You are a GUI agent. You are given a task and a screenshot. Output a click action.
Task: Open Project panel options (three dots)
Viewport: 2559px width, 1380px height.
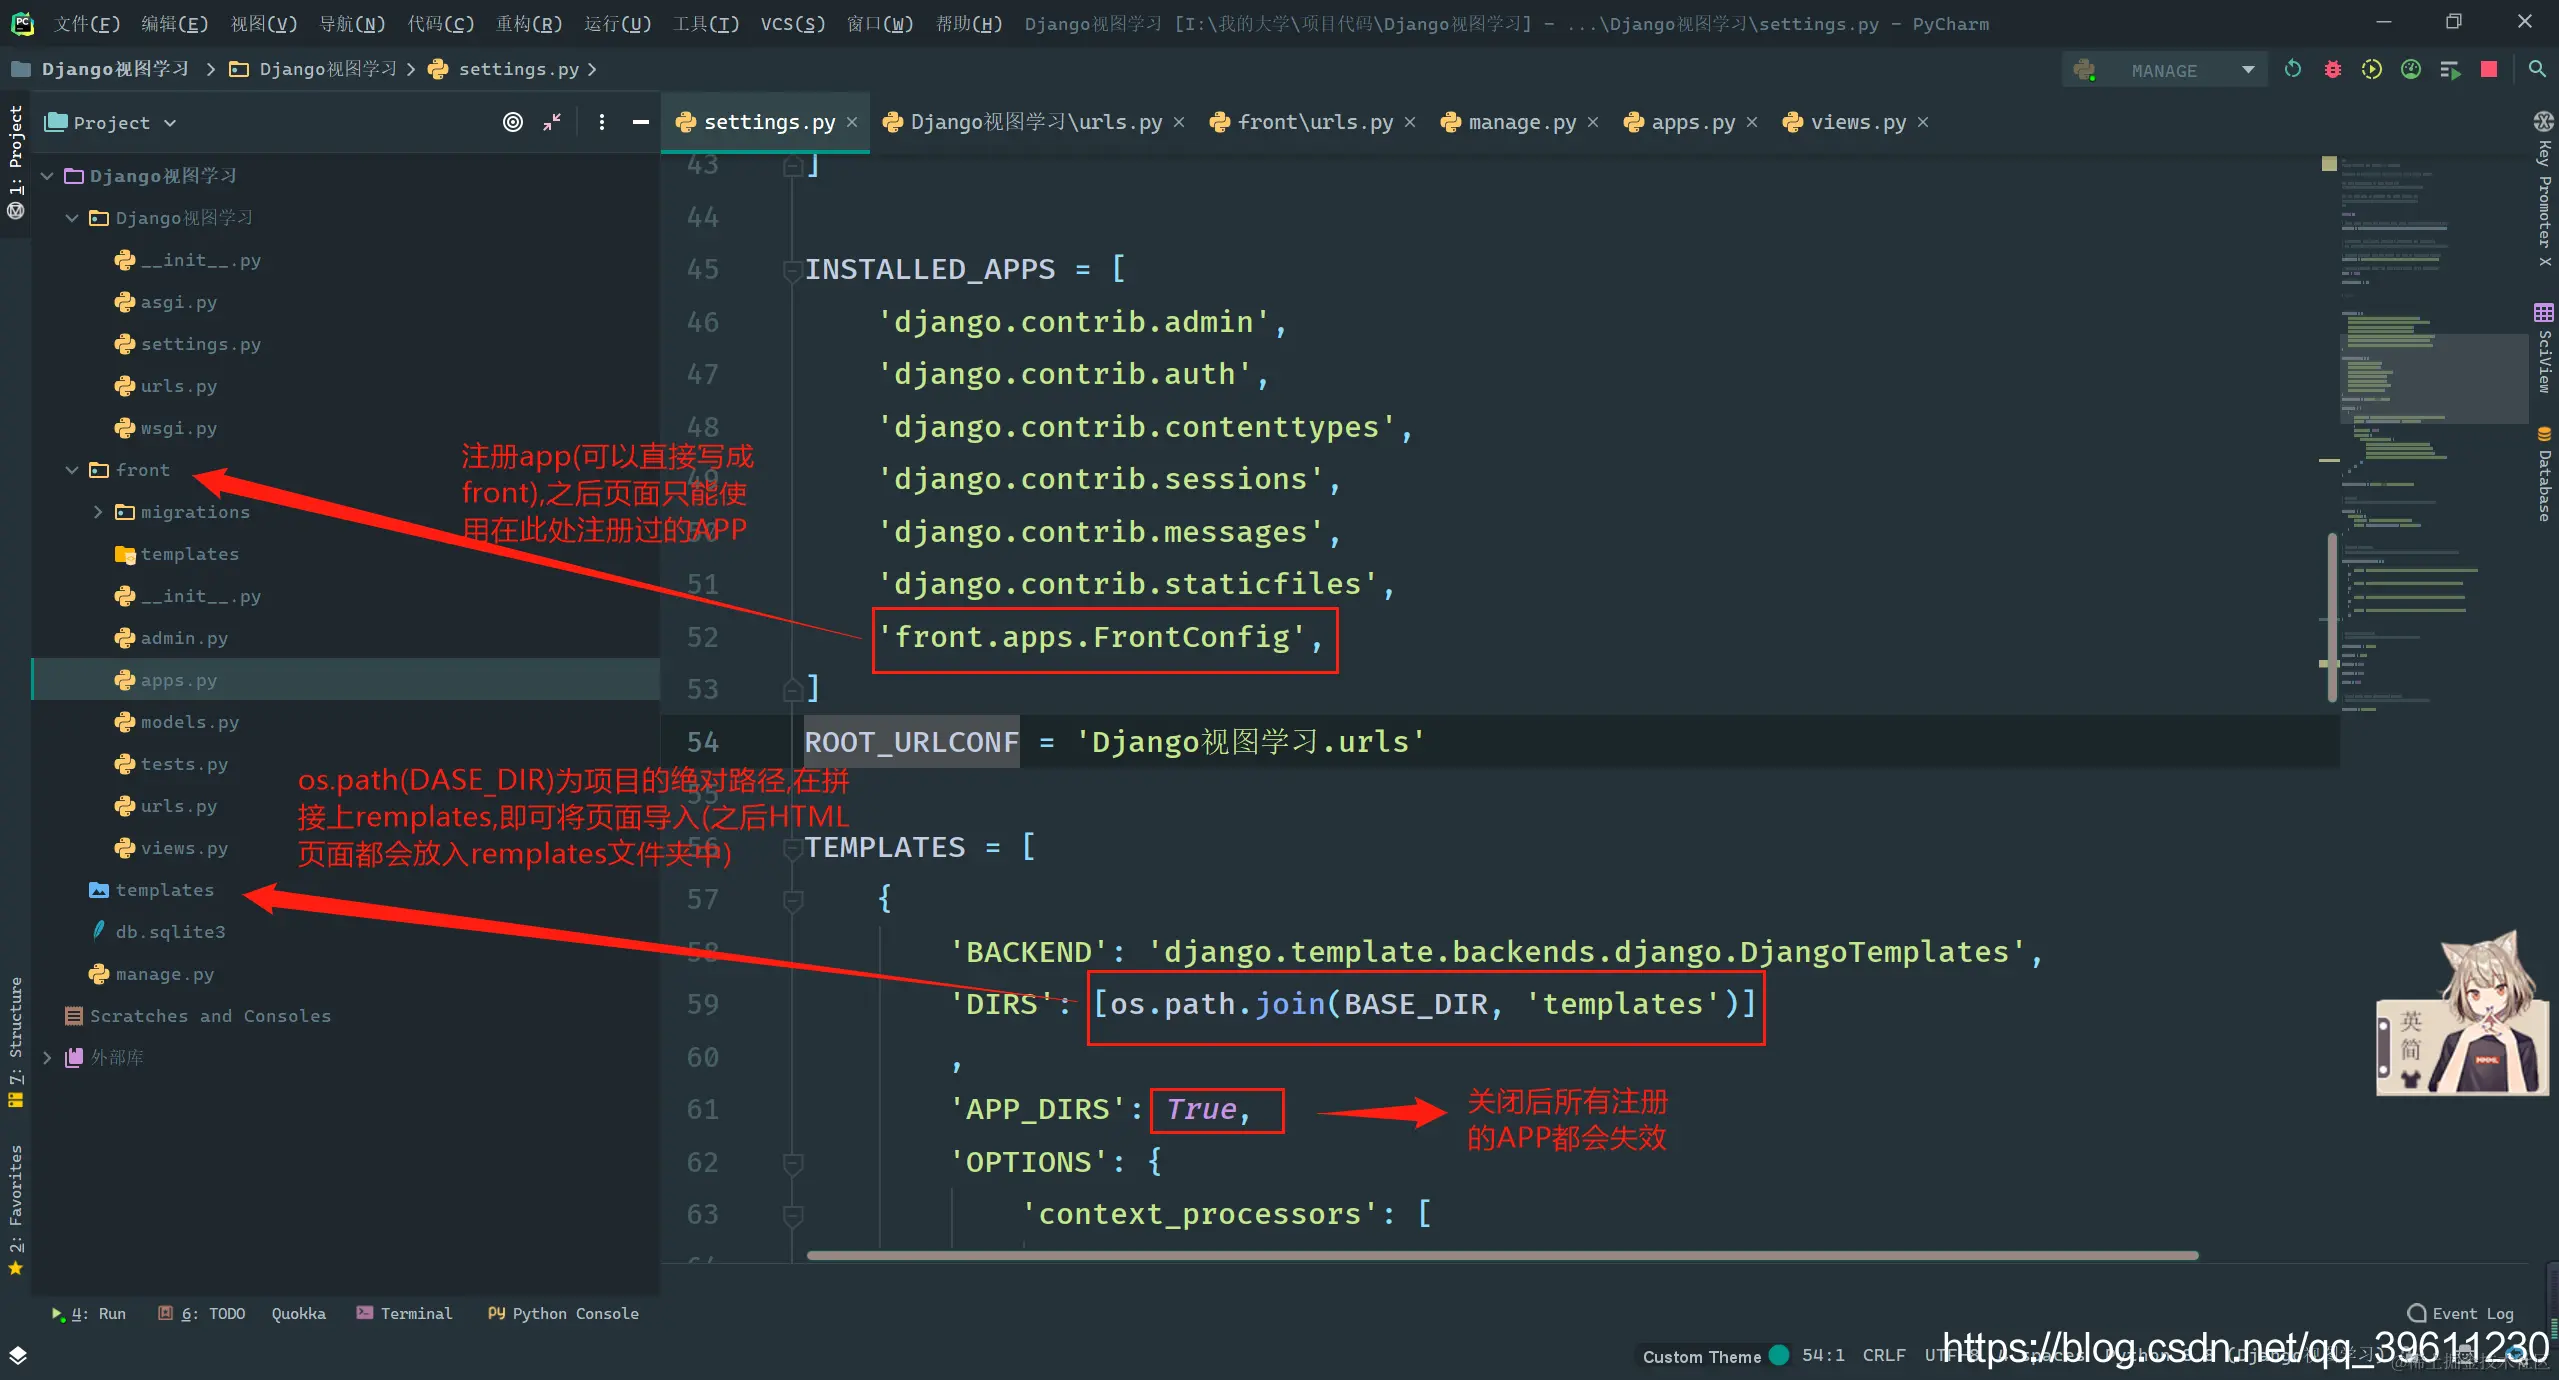601,122
